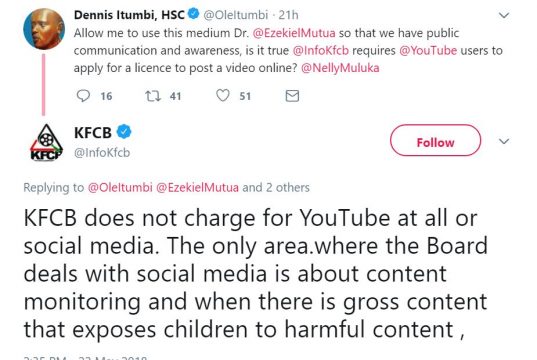Viewport: 537px width, 360px height.
Task: Click the reply speech bubble icon
Action: click(x=83, y=96)
